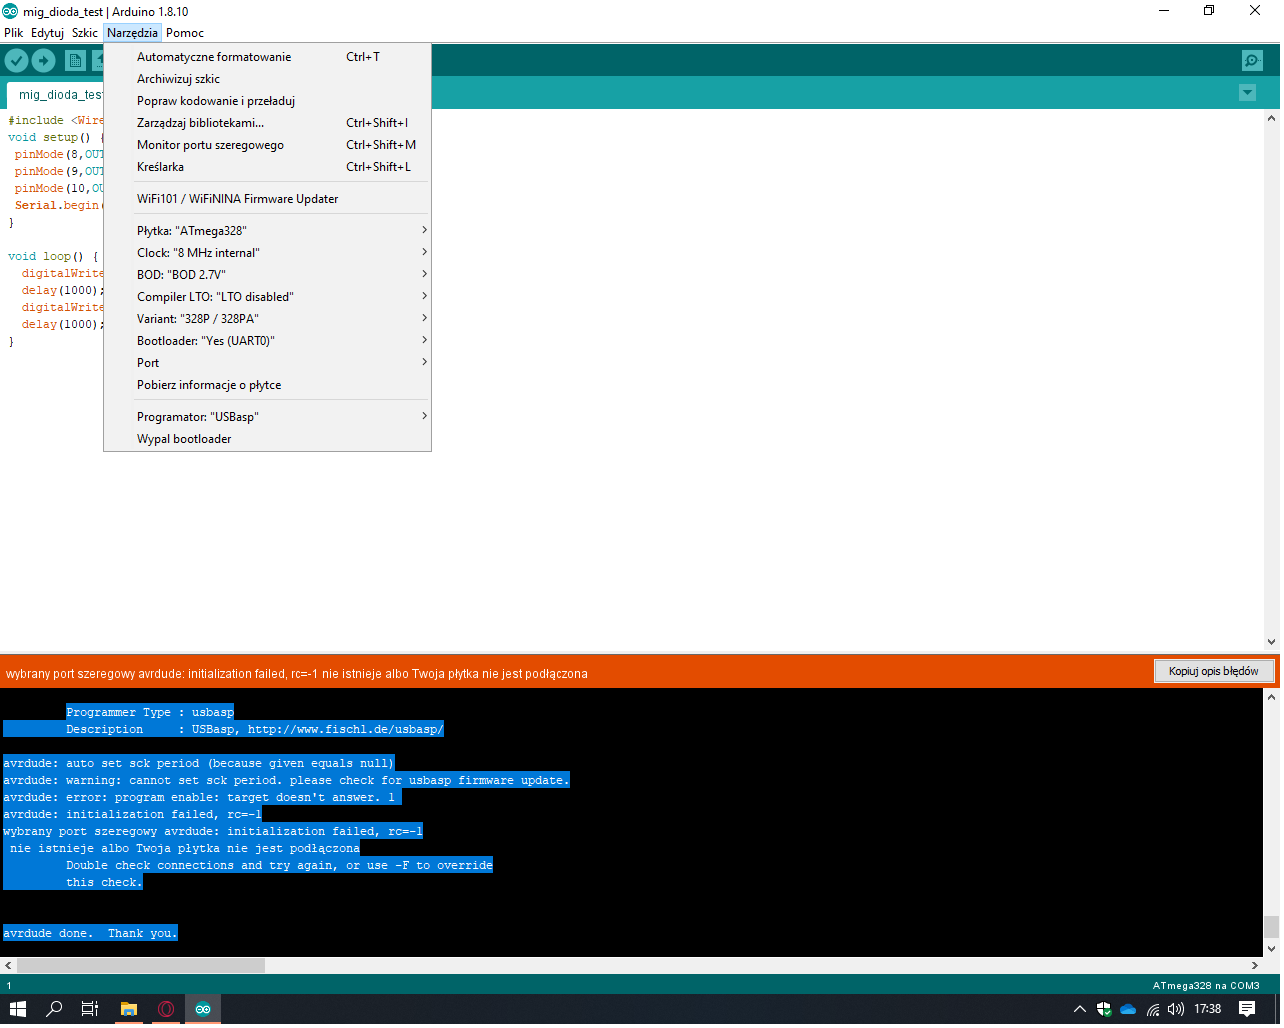
Task: Click the "Double check connections and try again" line
Action: click(x=279, y=865)
